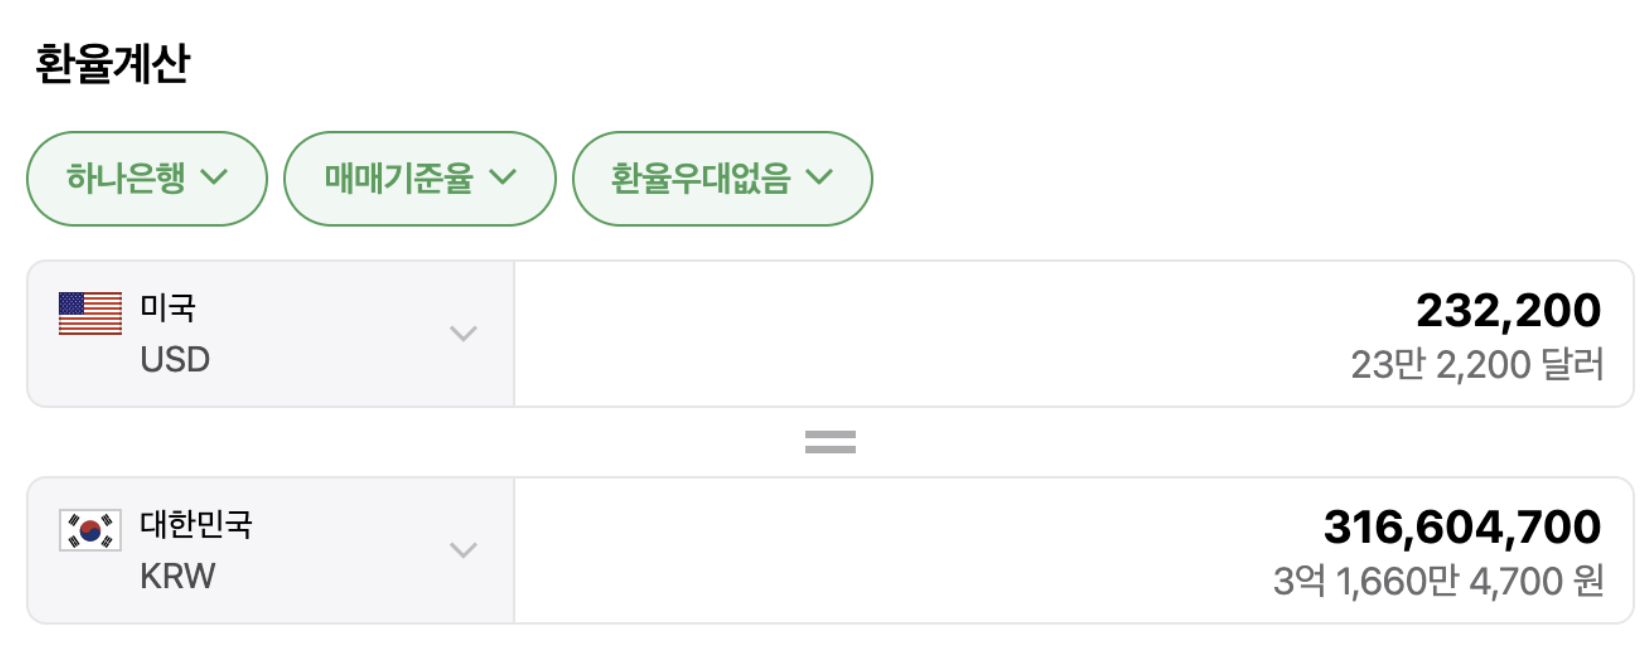The height and width of the screenshot is (658, 1652).
Task: Open the 환율우대없음 preferential rate dropdown
Action: point(721,179)
